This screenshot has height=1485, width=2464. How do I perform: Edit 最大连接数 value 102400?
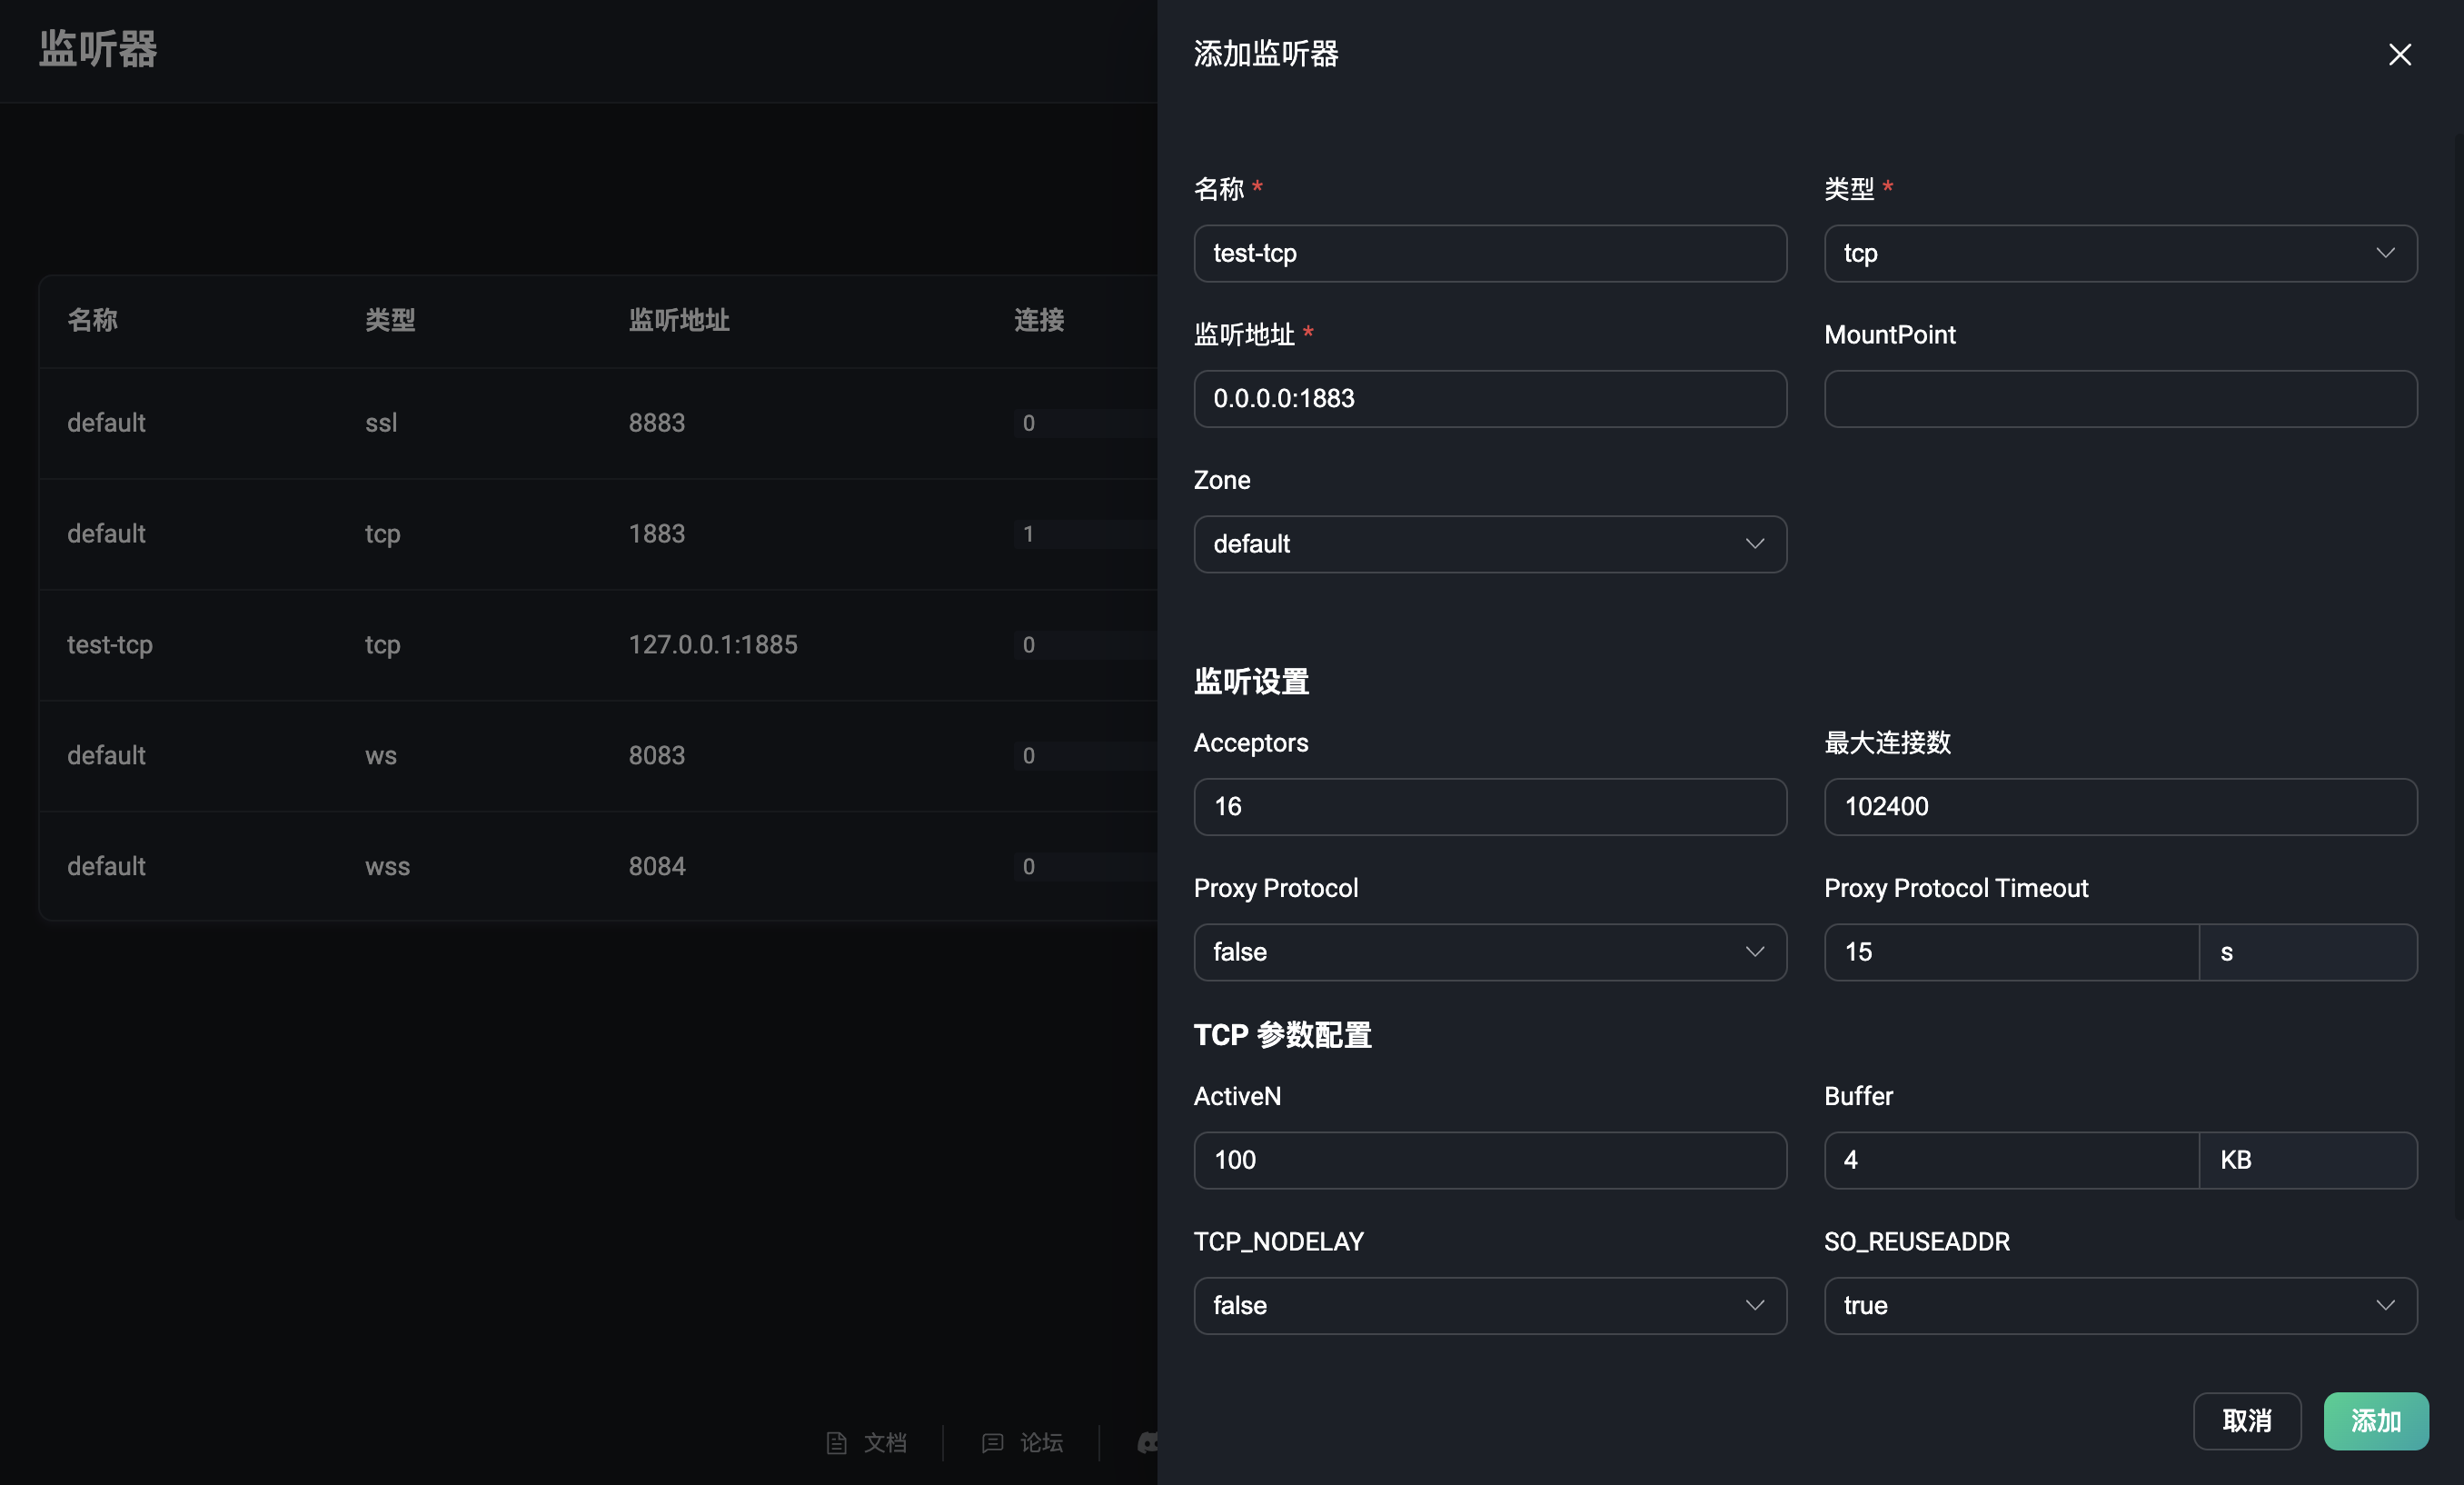click(x=2119, y=806)
